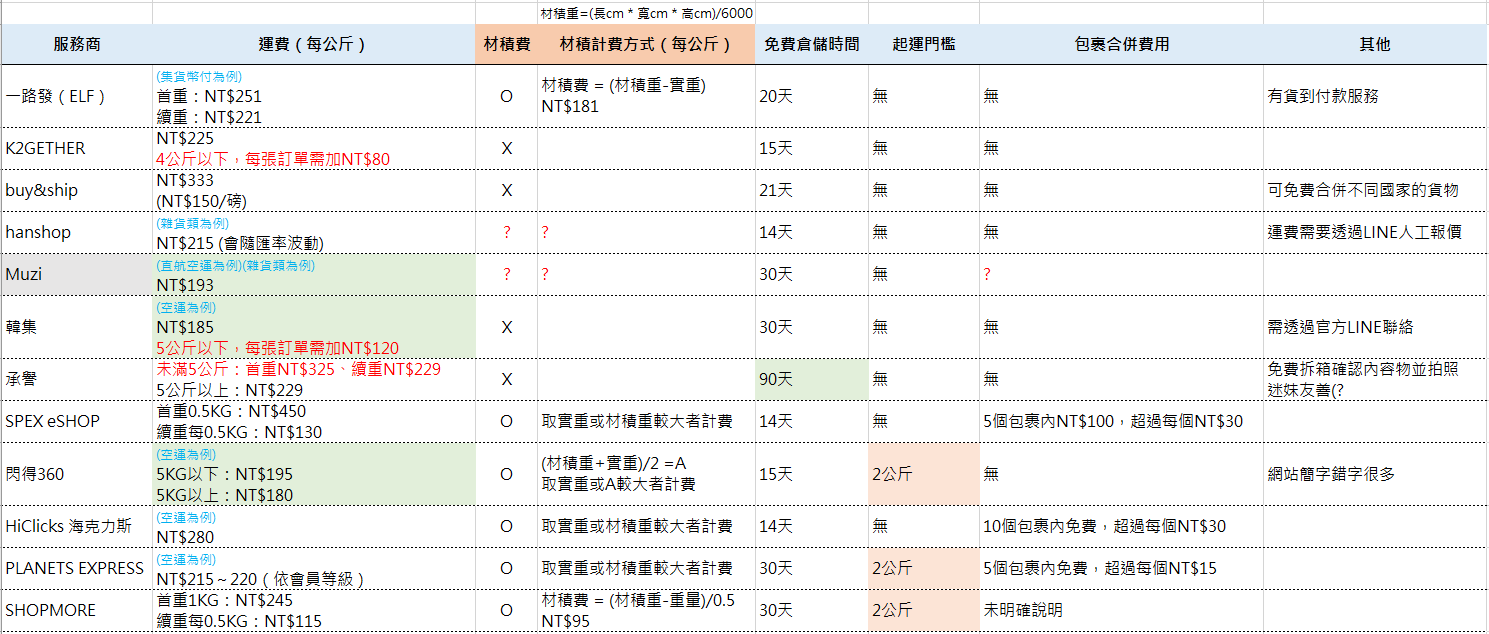1489x634 pixels.
Task: Click the Muzi shipping fee cell NT$193
Action: point(314,274)
